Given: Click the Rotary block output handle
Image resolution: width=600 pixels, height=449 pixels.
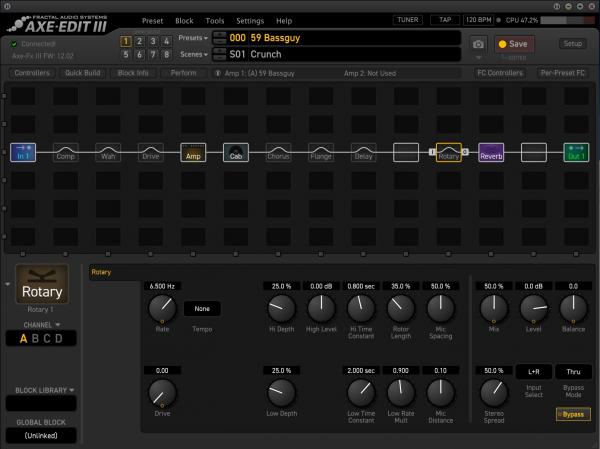Looking at the screenshot, I should point(465,152).
